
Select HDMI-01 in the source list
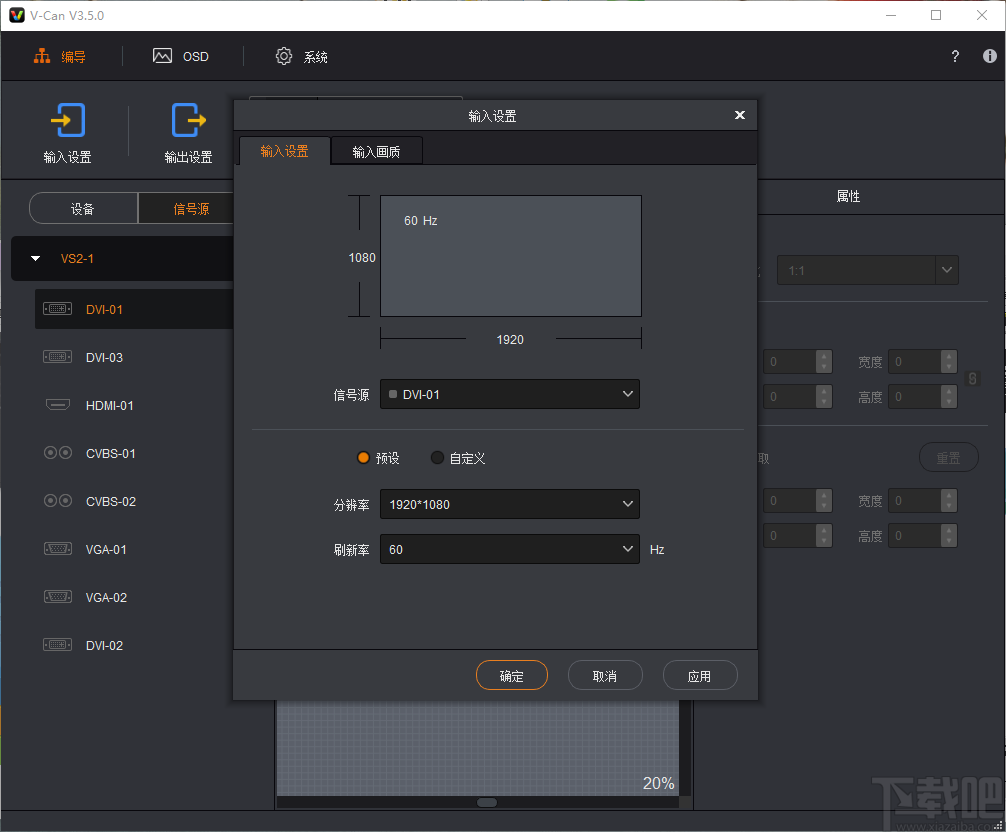click(x=133, y=405)
